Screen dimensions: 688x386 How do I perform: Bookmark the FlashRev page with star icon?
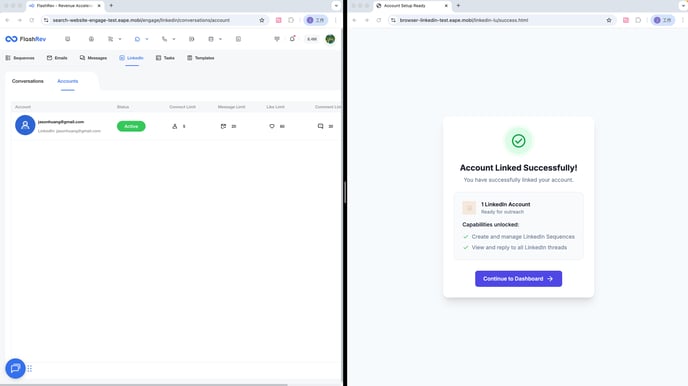click(x=262, y=20)
